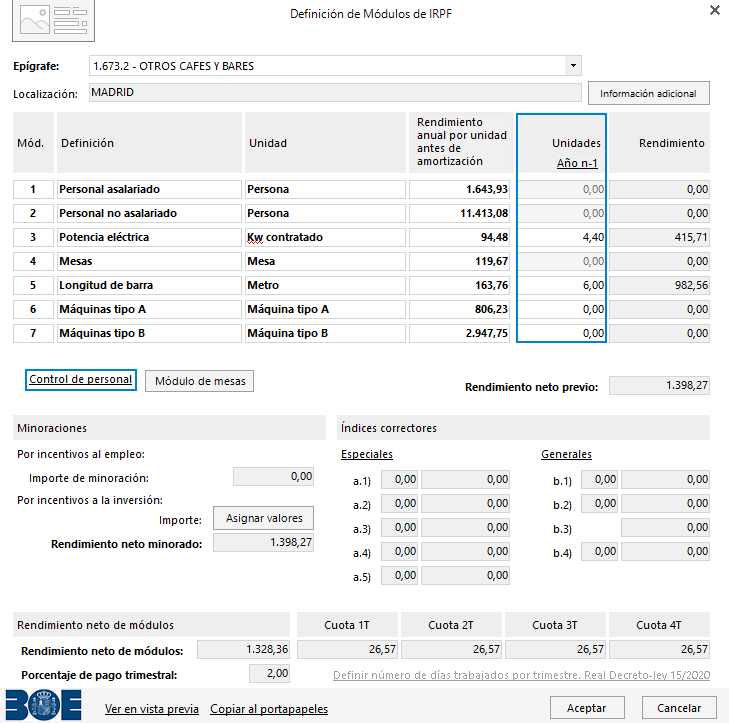Click the Longitud de barra definition cell
Viewport: 729px width, 723px height.
(x=149, y=285)
